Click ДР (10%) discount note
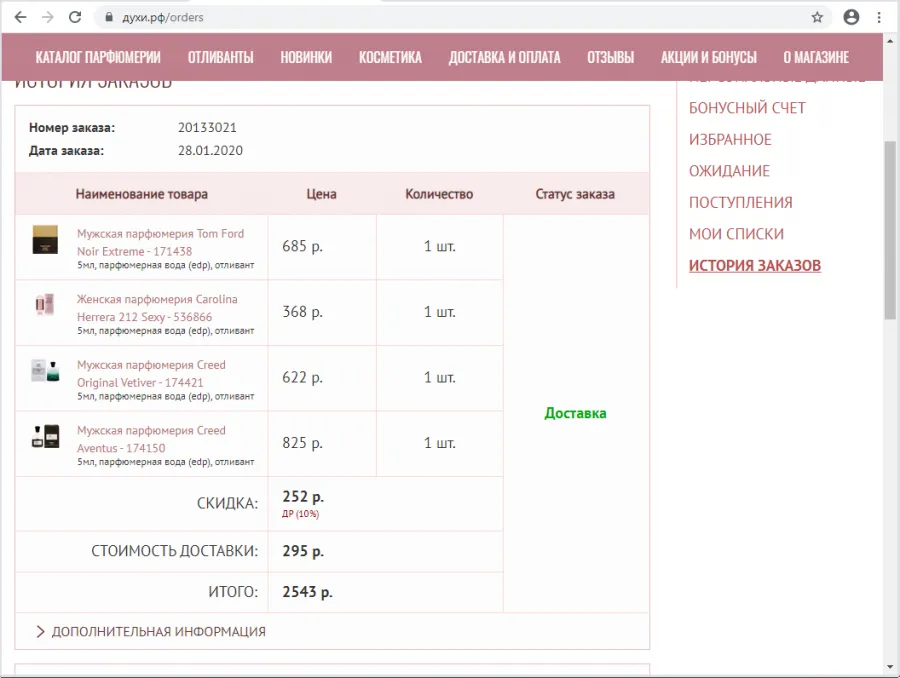 coord(300,514)
